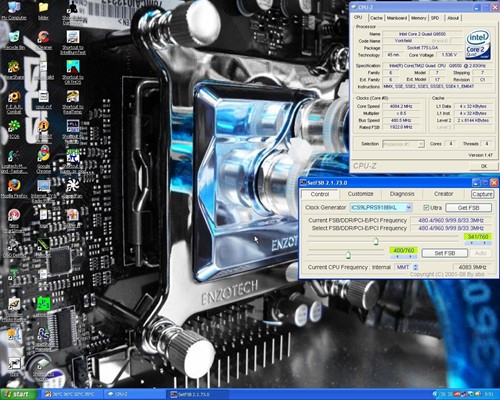Click the MMT spinner arrows
Image resolution: width=500 pixels, height=400 pixels.
[415, 267]
